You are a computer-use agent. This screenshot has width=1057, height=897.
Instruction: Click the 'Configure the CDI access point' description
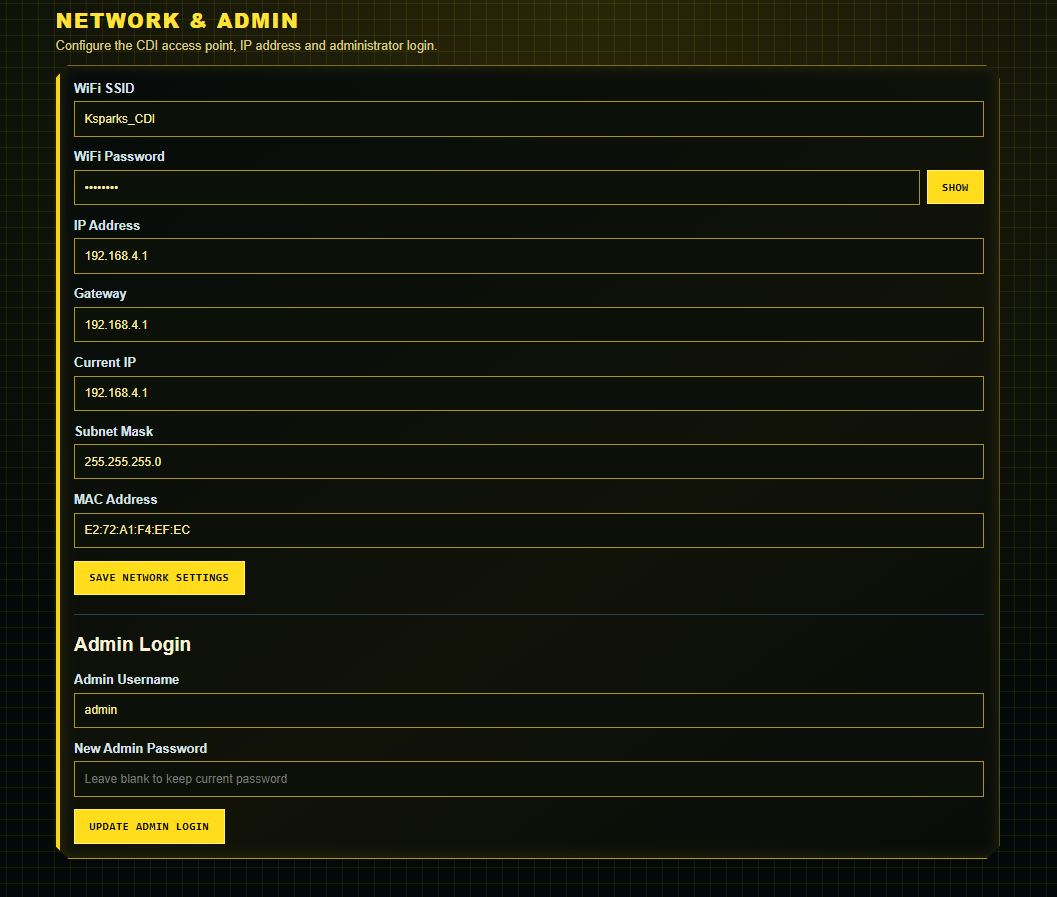click(246, 46)
